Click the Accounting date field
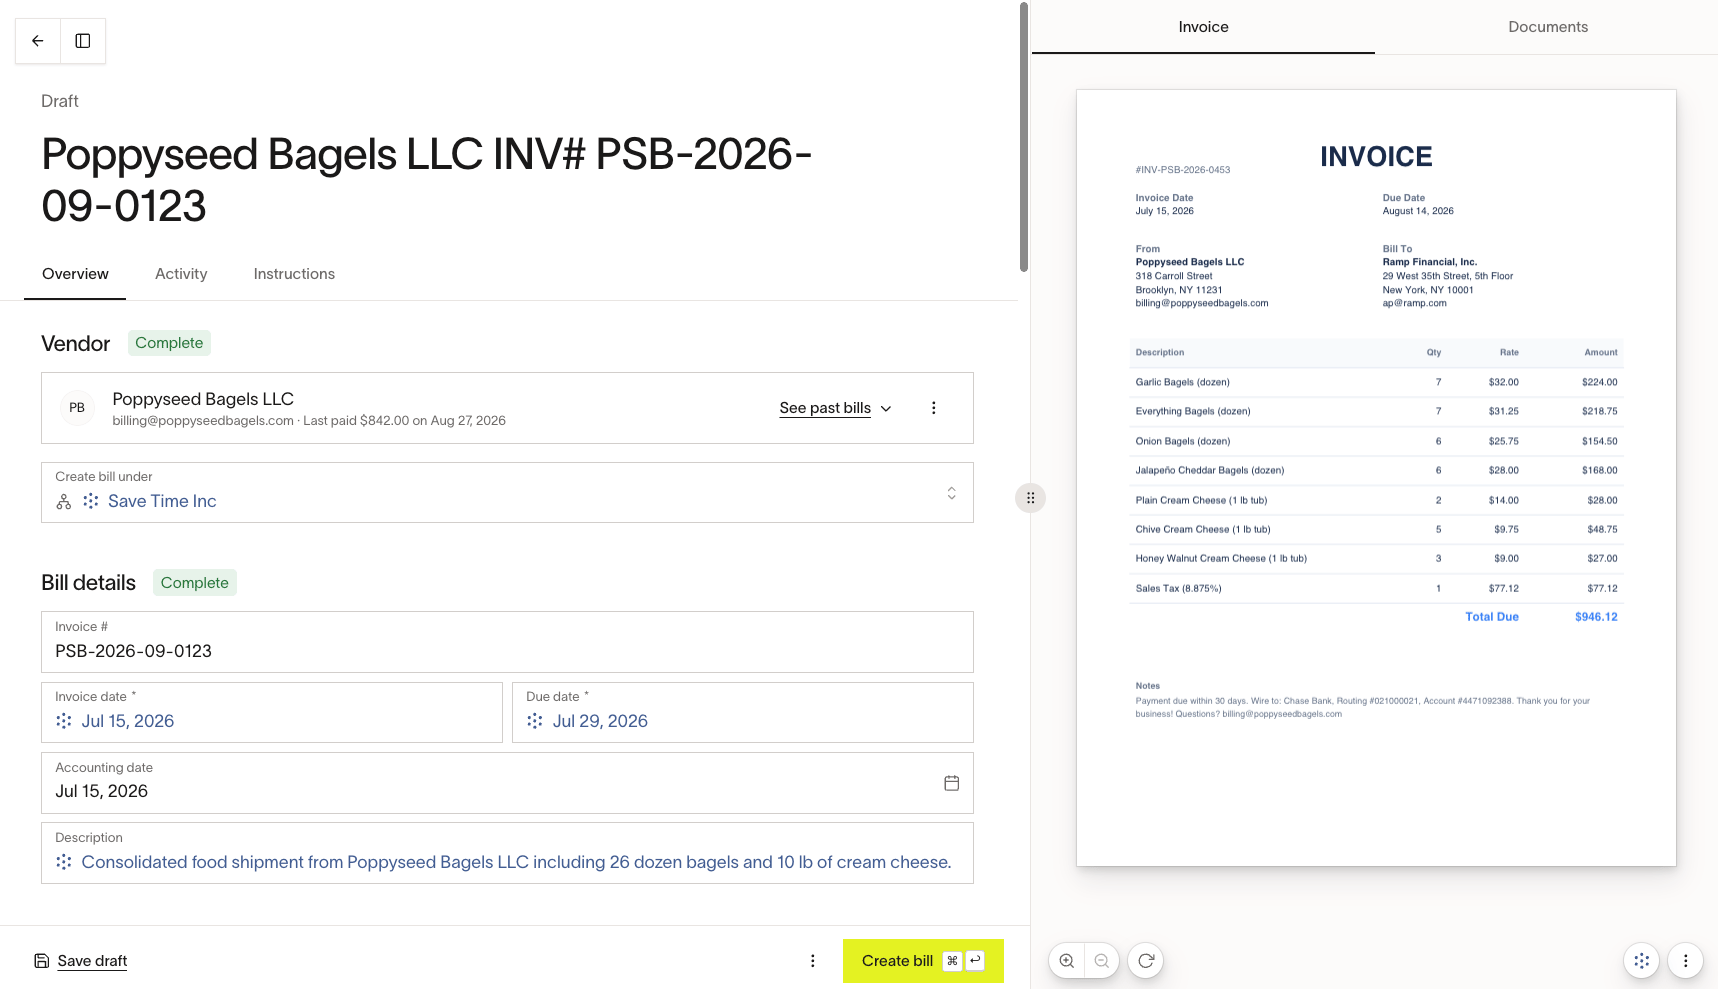This screenshot has width=1718, height=989. click(507, 783)
